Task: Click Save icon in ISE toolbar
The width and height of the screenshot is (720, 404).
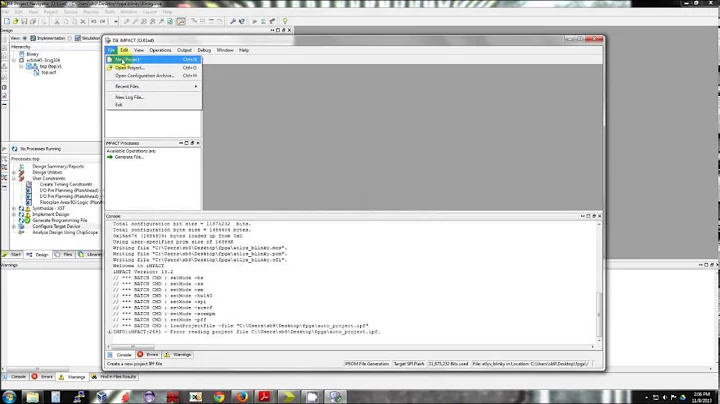Action: click(x=24, y=21)
